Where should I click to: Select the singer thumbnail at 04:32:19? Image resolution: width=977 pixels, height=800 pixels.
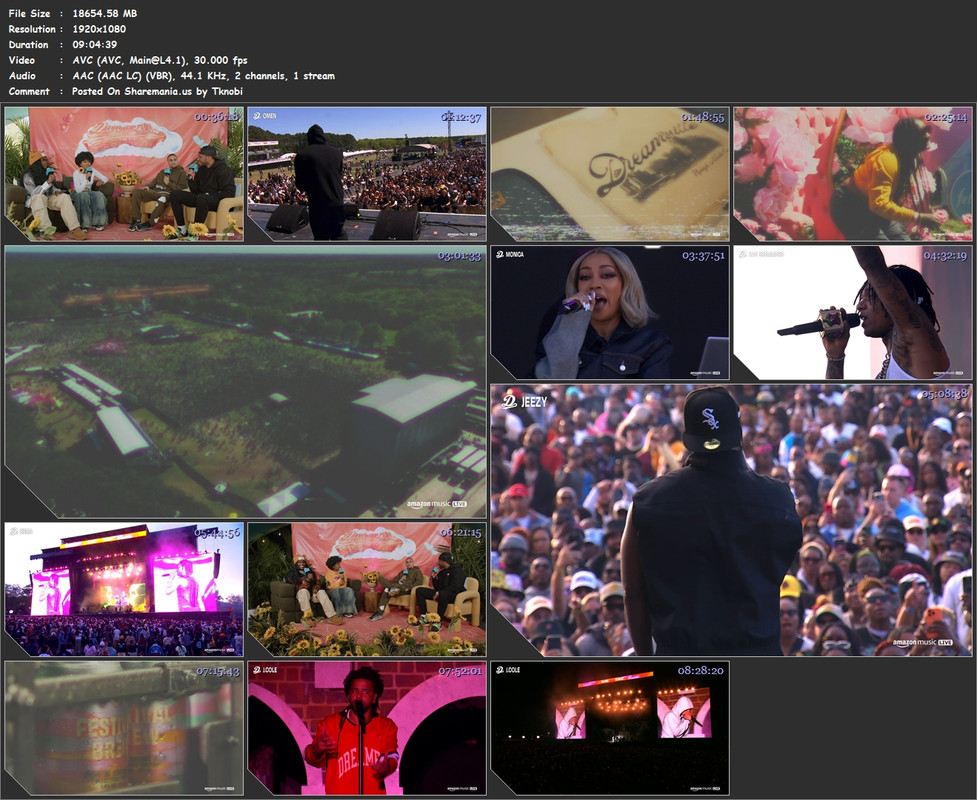pyautogui.click(x=853, y=312)
